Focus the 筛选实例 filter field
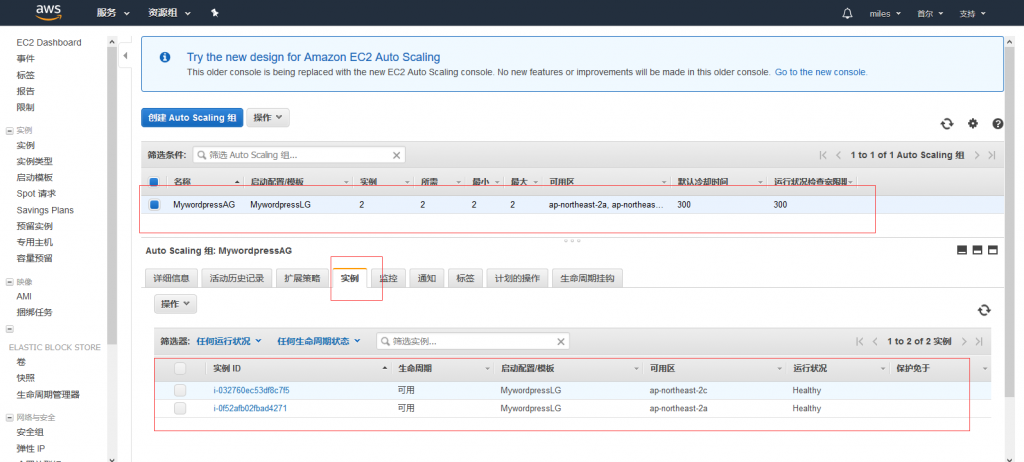This screenshot has height=462, width=1024. point(472,341)
